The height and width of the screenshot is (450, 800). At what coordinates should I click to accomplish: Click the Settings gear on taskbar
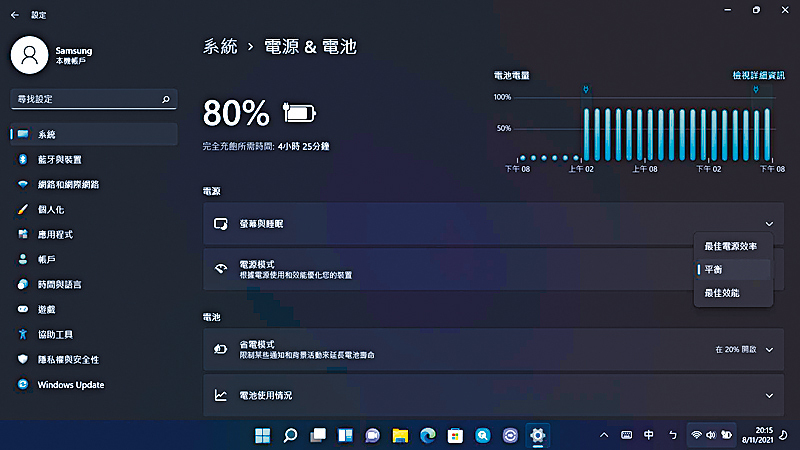pos(537,435)
